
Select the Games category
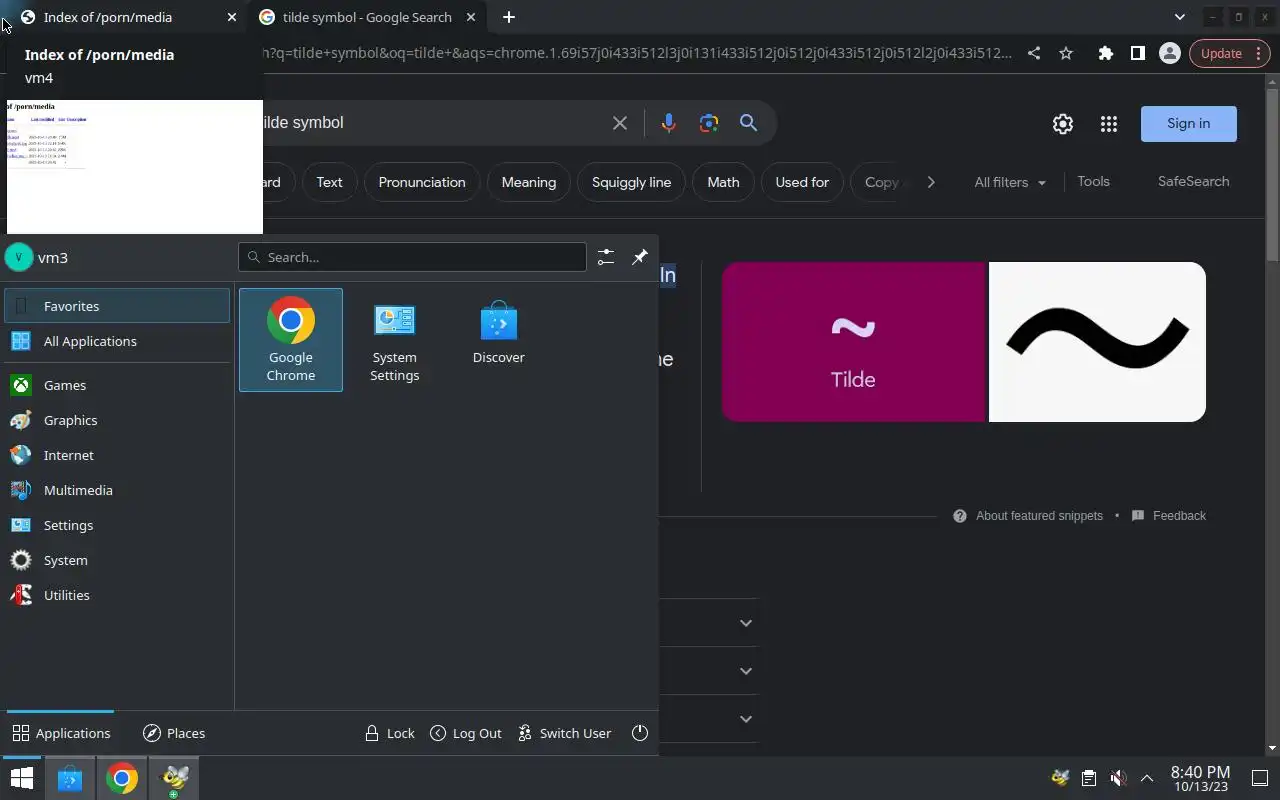click(117, 385)
